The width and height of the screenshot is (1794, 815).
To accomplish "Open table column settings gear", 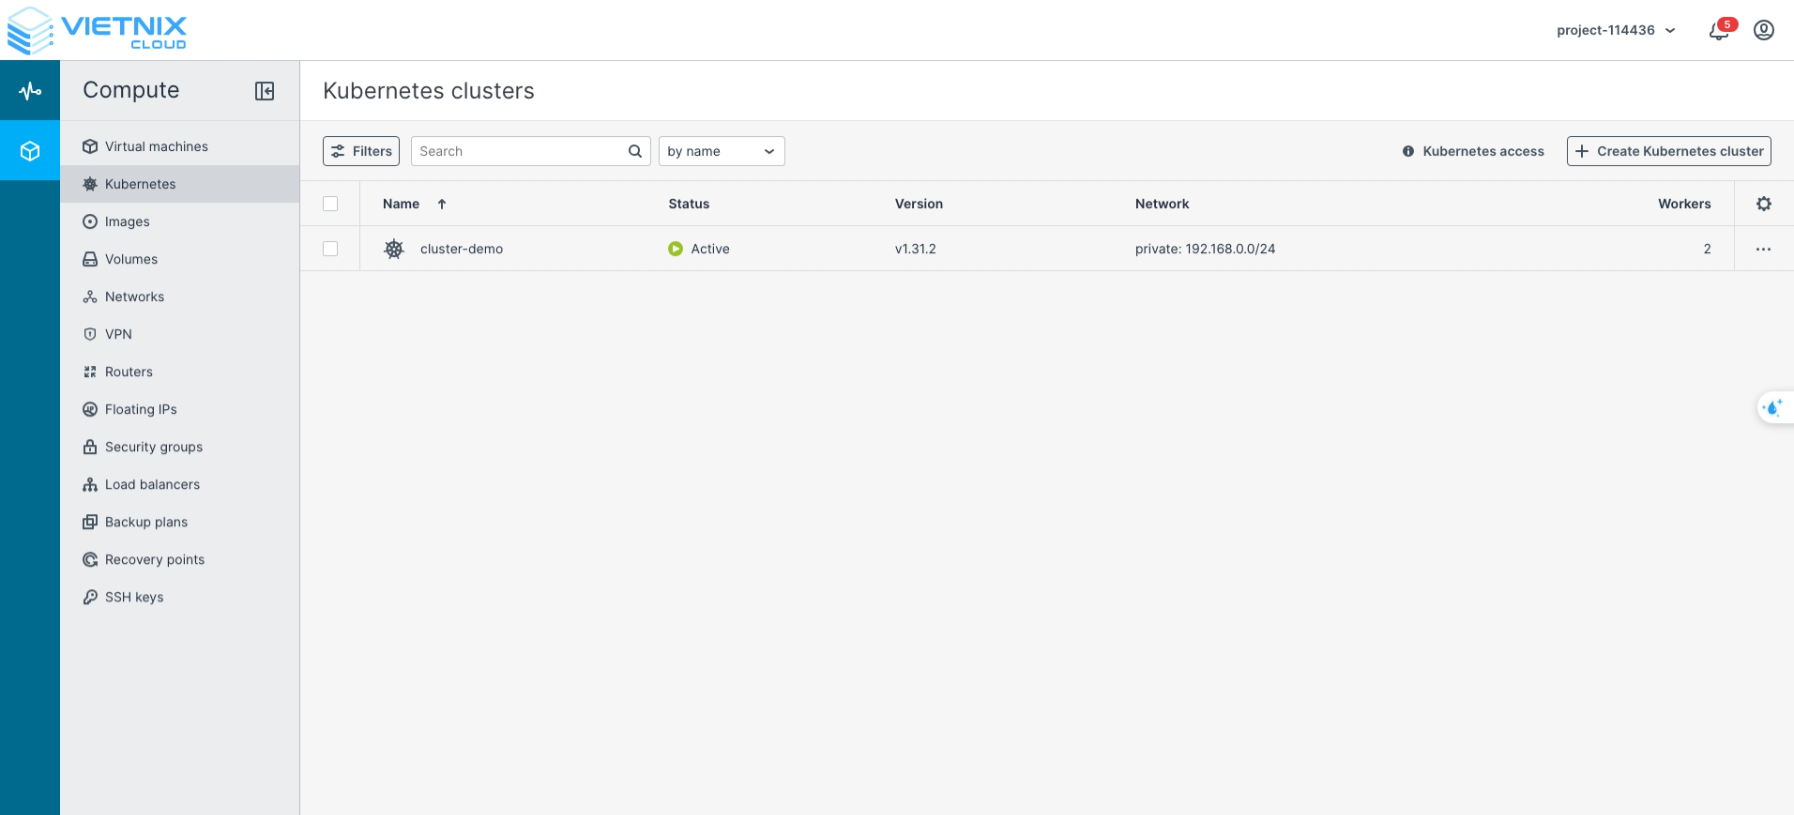I will coord(1763,204).
